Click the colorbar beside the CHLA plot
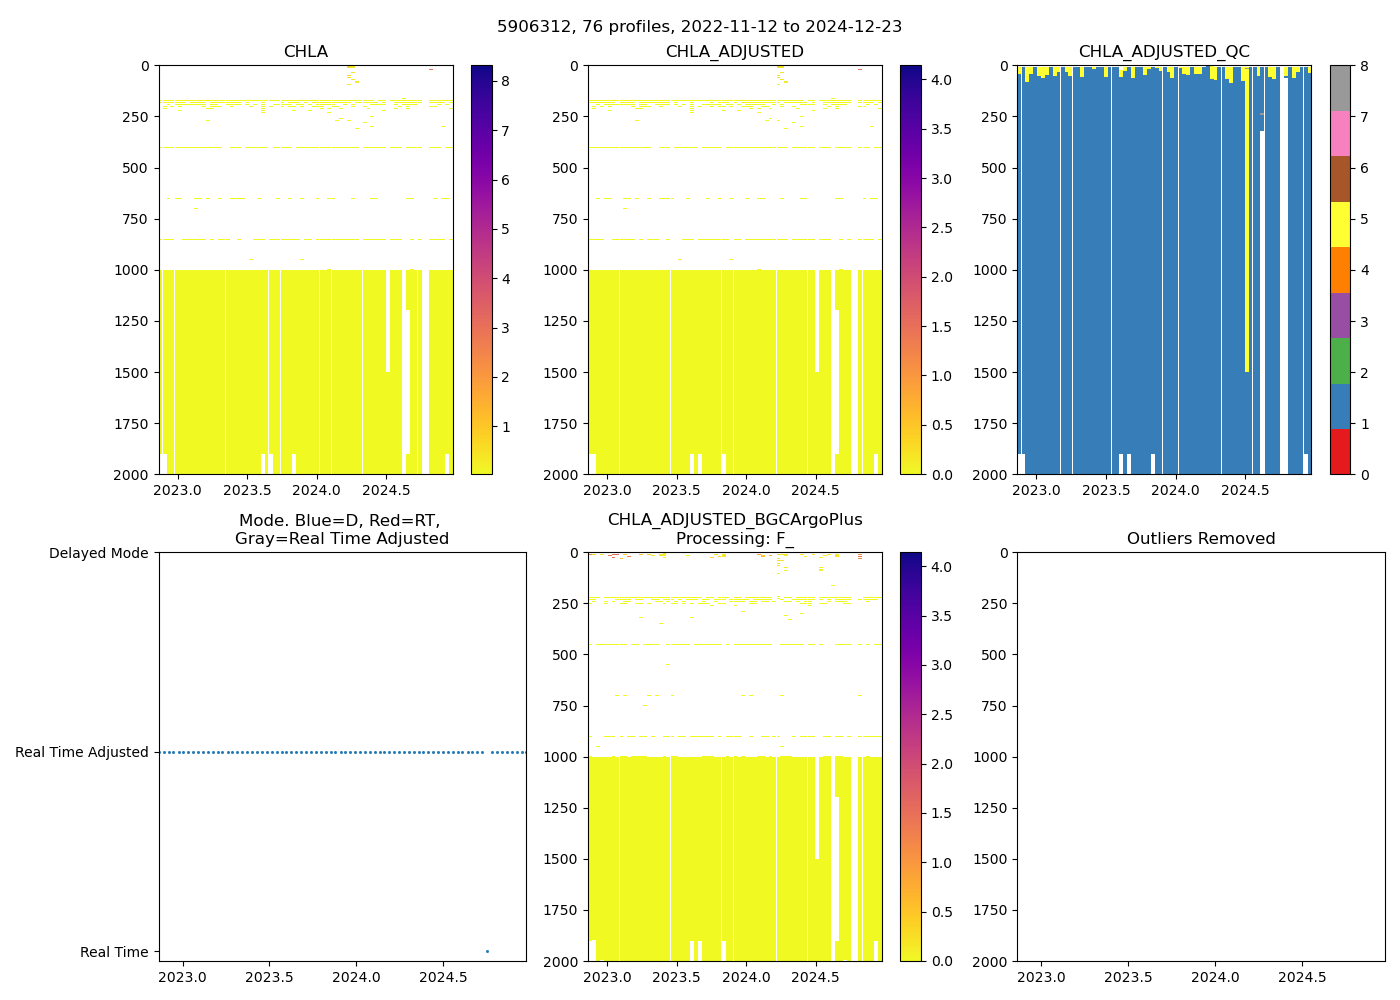The image size is (1400, 1000). coord(481,270)
